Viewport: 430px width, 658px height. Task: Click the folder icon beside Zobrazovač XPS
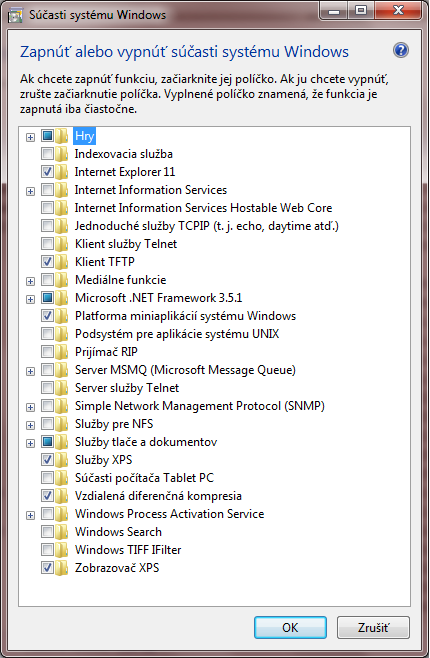tap(62, 568)
